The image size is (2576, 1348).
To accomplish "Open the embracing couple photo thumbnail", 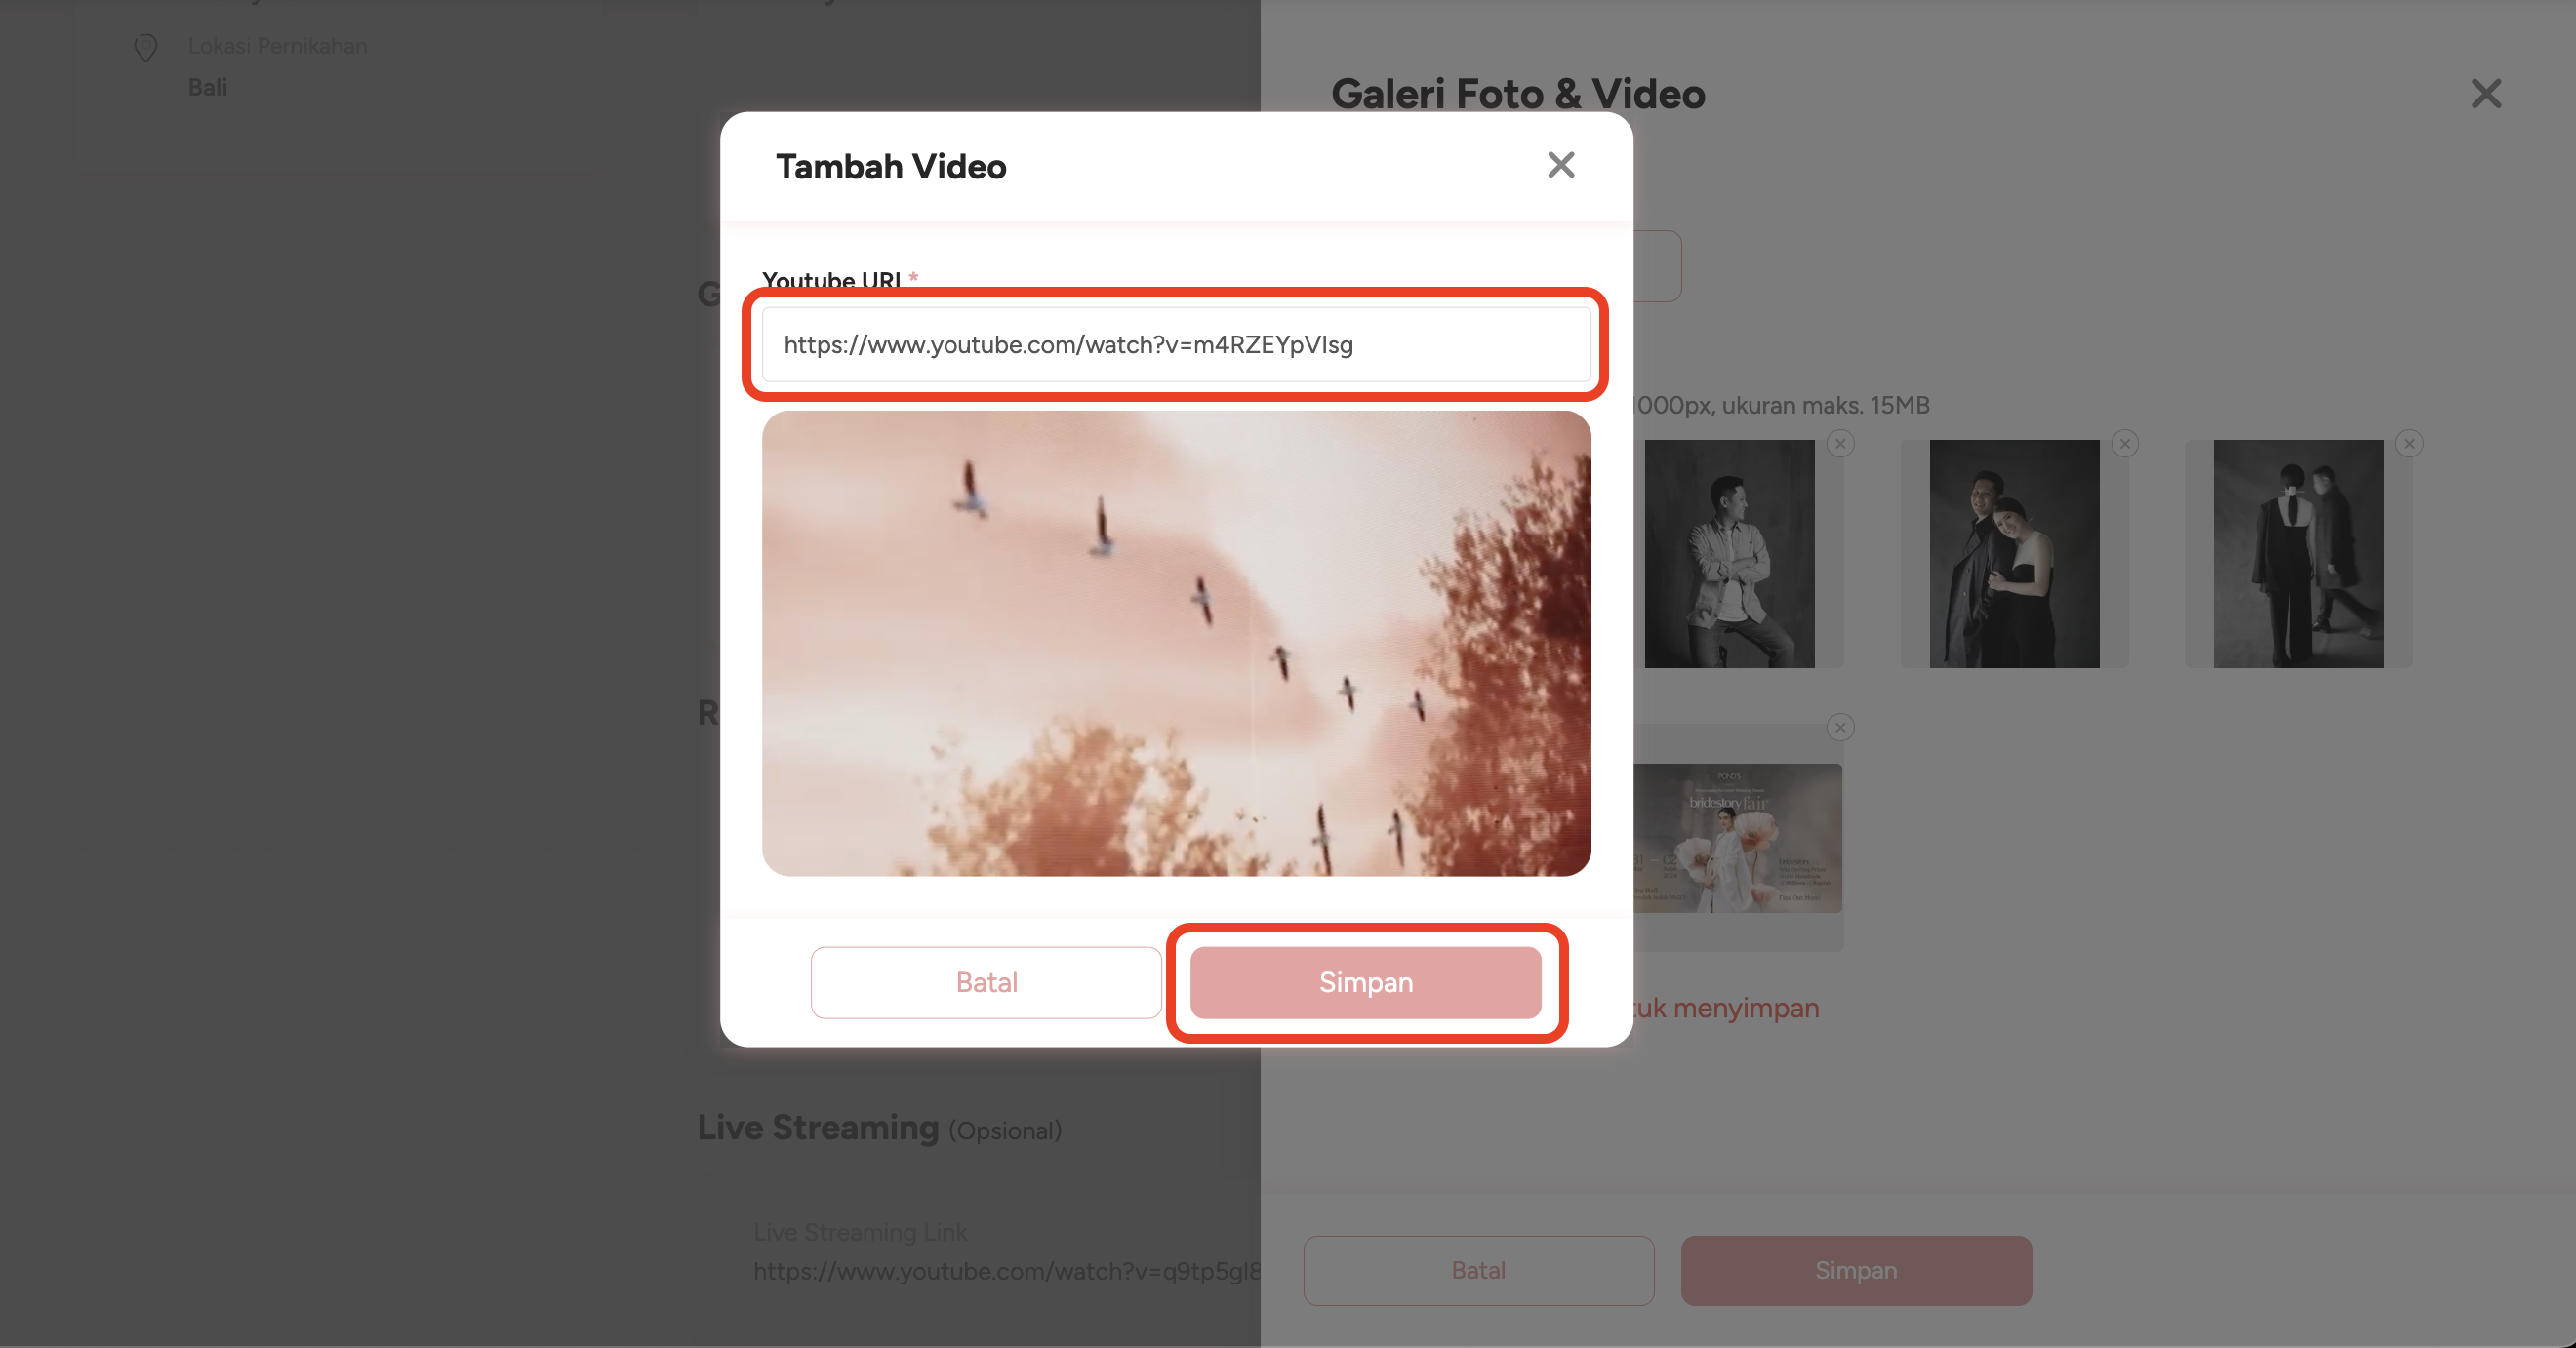I will (2014, 553).
